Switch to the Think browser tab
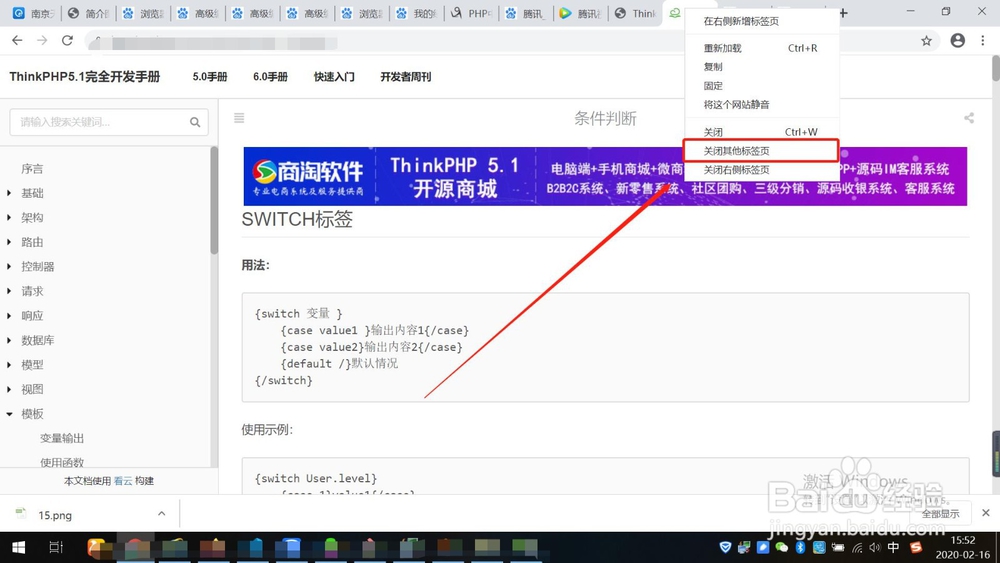 tap(636, 13)
